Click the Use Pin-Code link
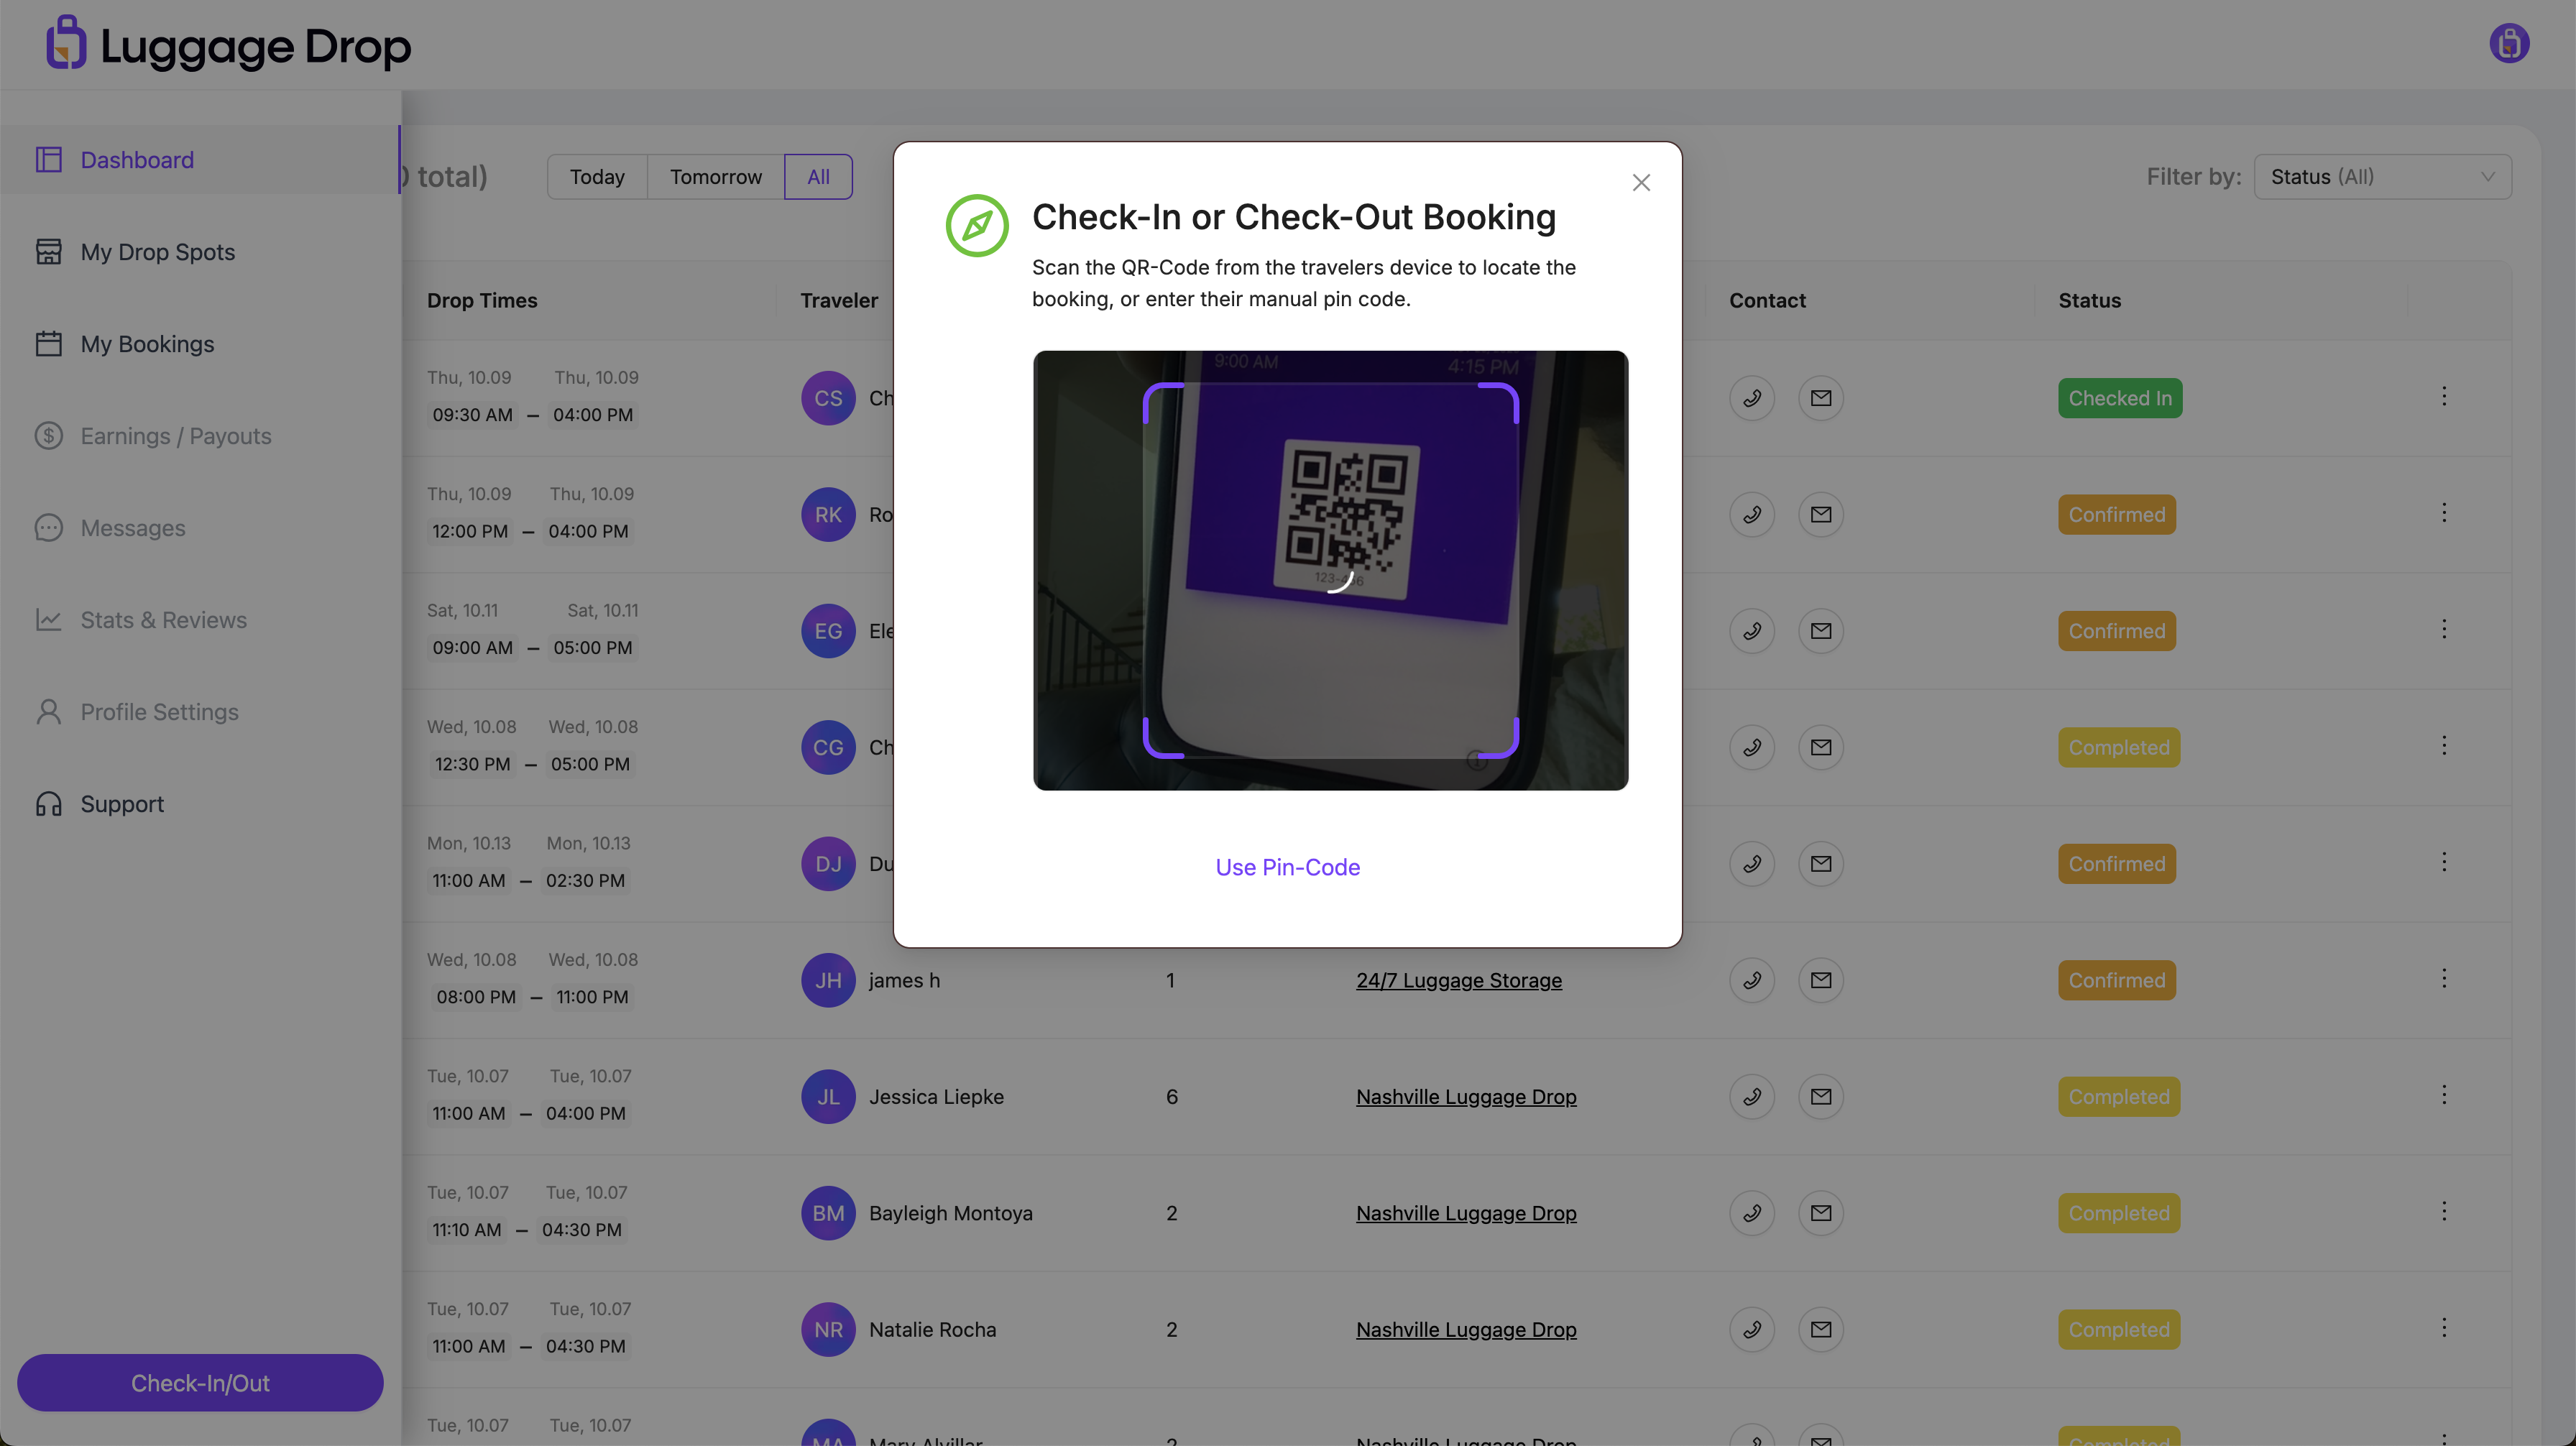 click(x=1287, y=867)
